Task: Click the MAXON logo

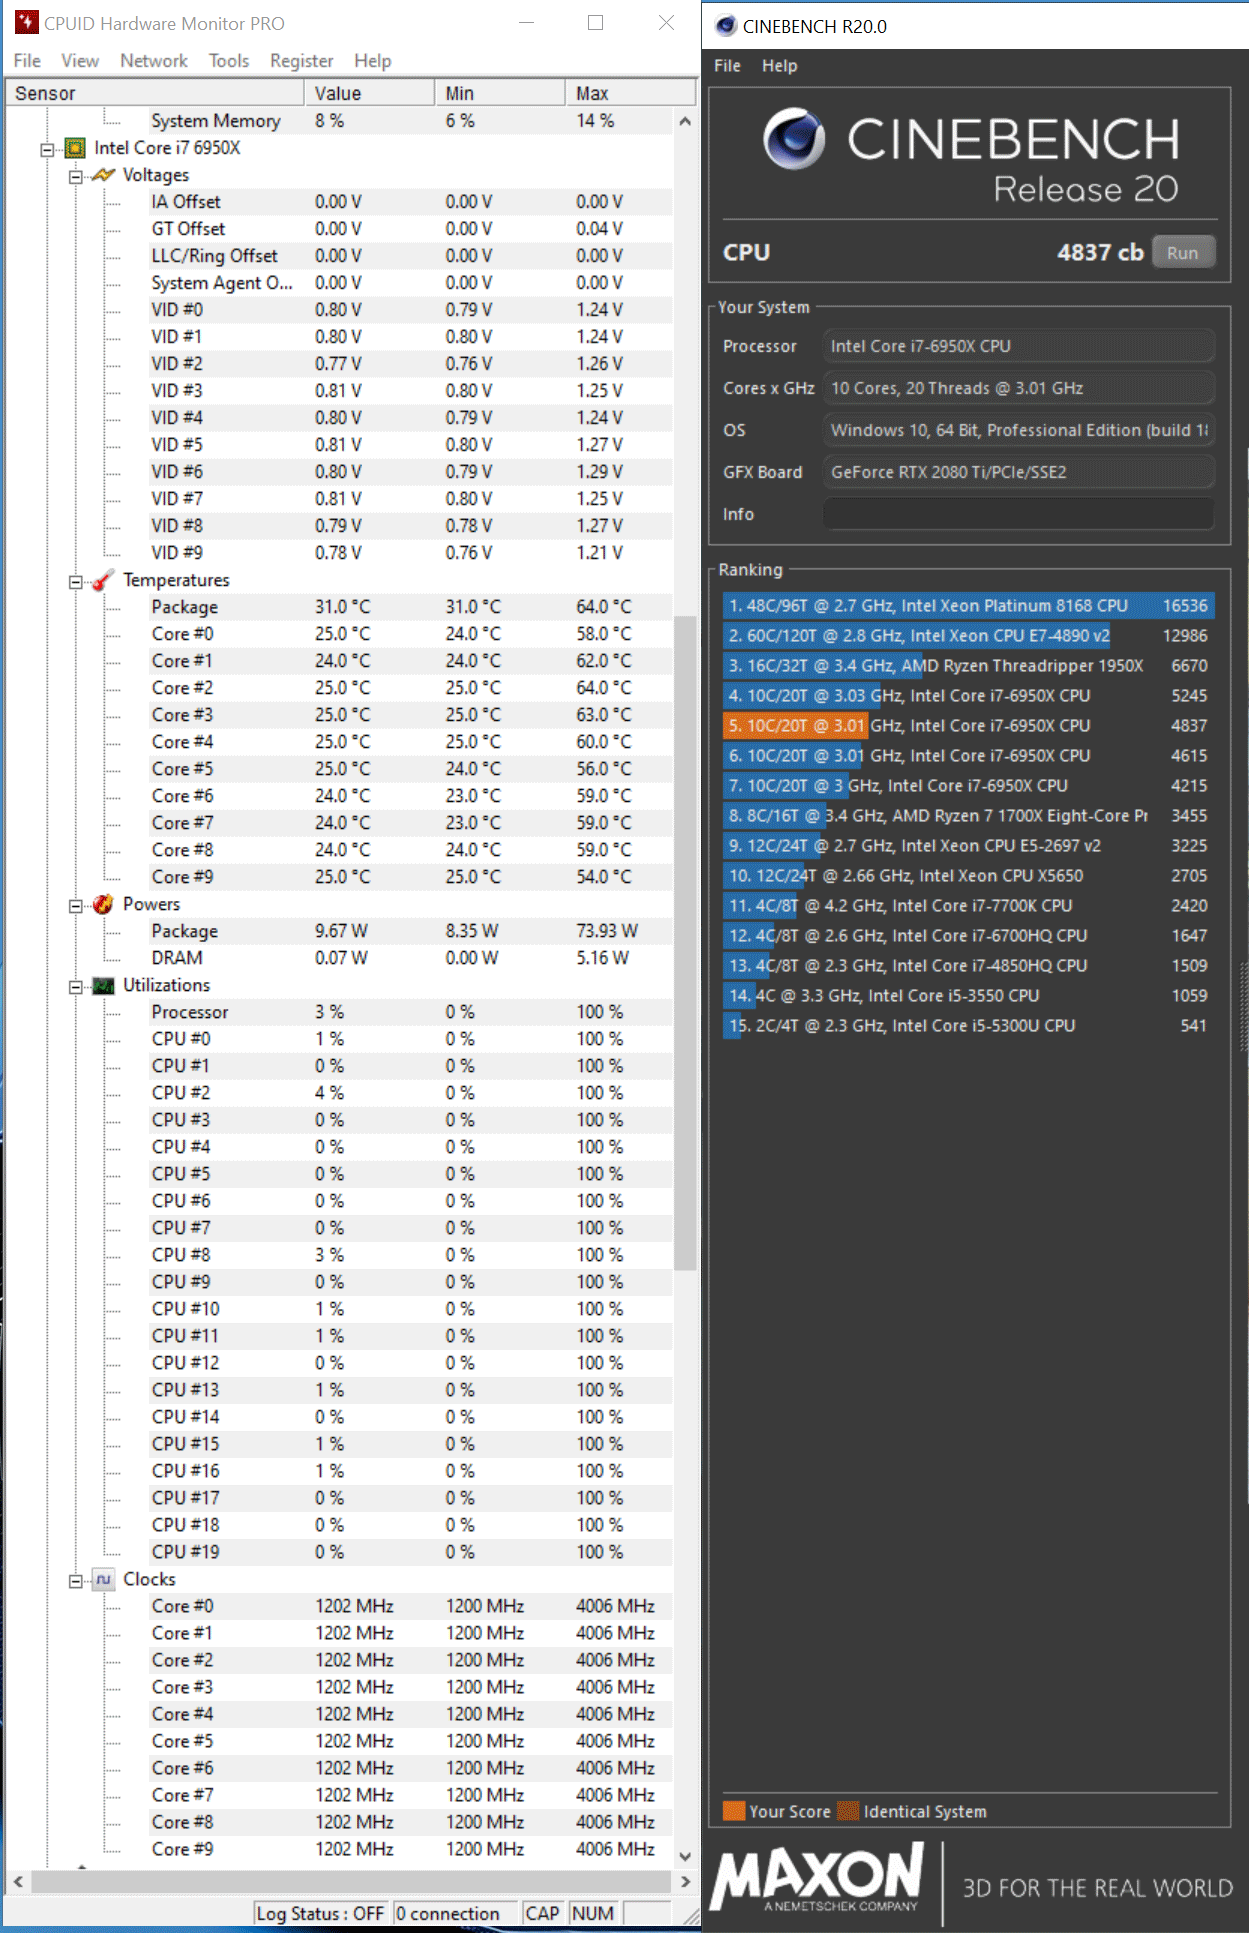Action: point(817,1876)
